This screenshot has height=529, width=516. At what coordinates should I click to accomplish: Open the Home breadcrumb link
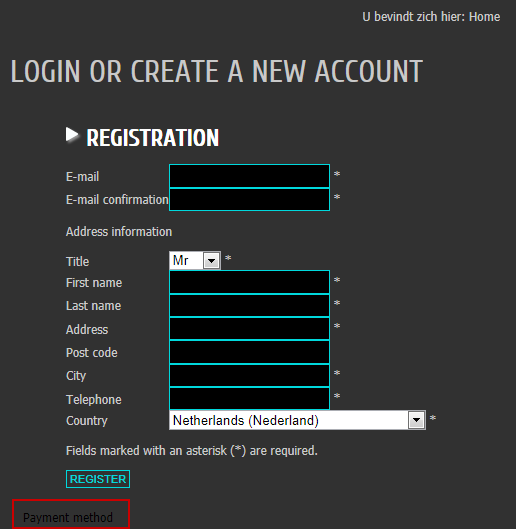[485, 17]
